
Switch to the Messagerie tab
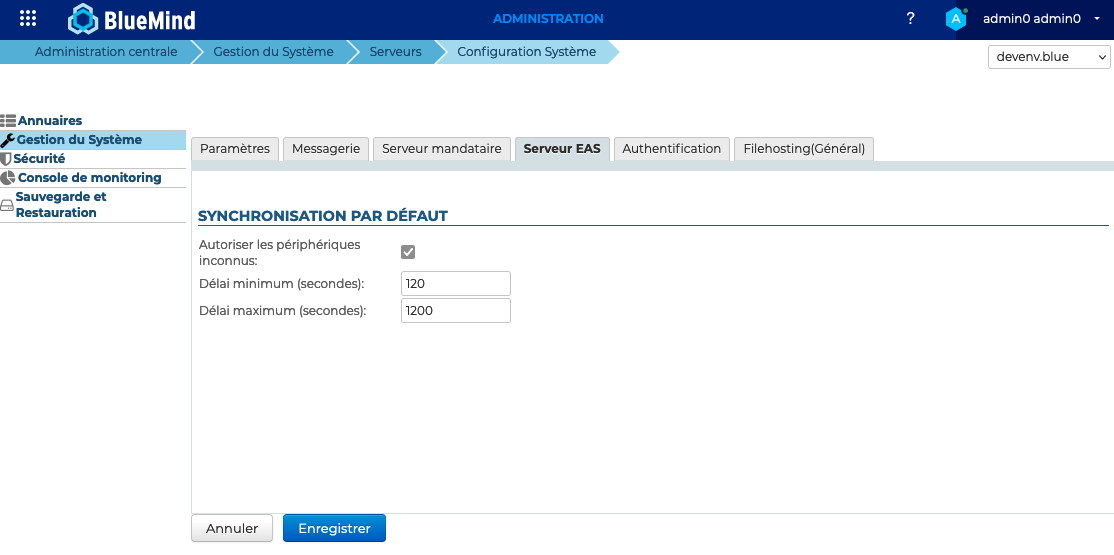pos(326,149)
